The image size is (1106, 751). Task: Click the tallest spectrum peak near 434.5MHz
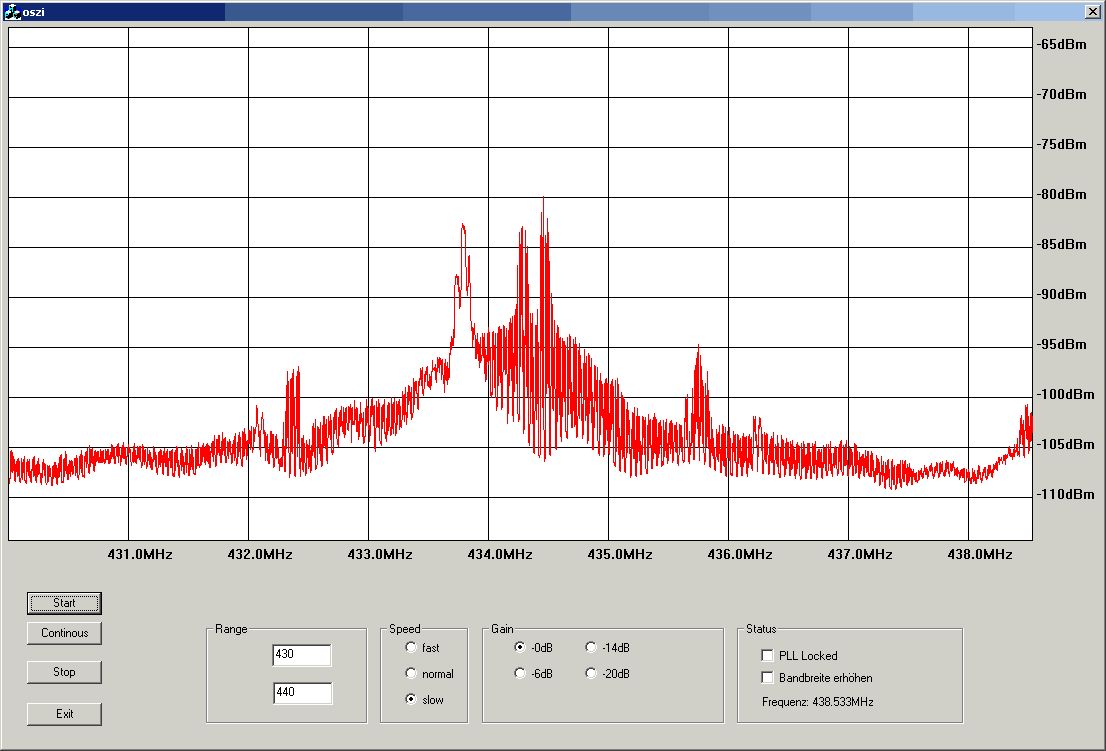[543, 200]
